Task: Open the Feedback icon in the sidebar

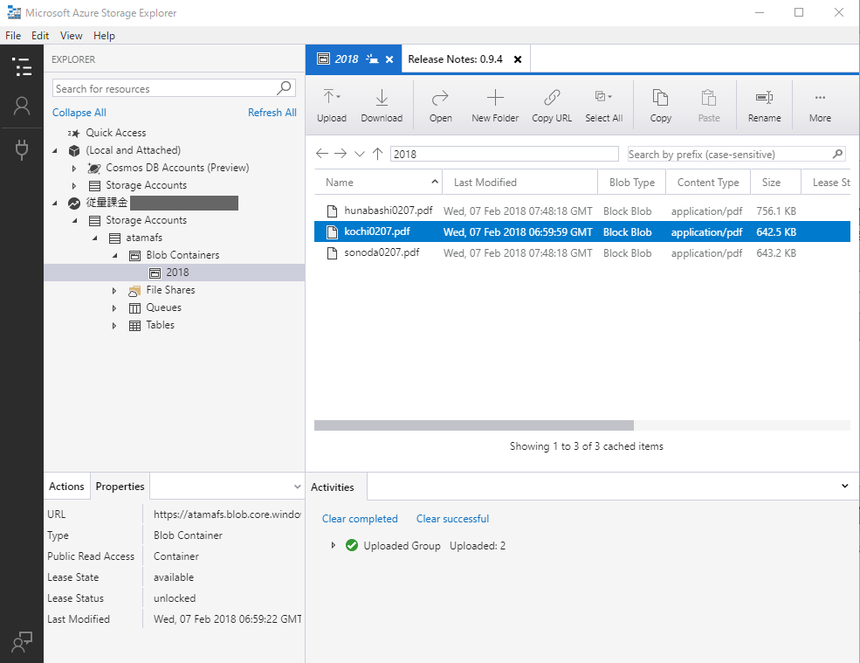Action: [22, 642]
